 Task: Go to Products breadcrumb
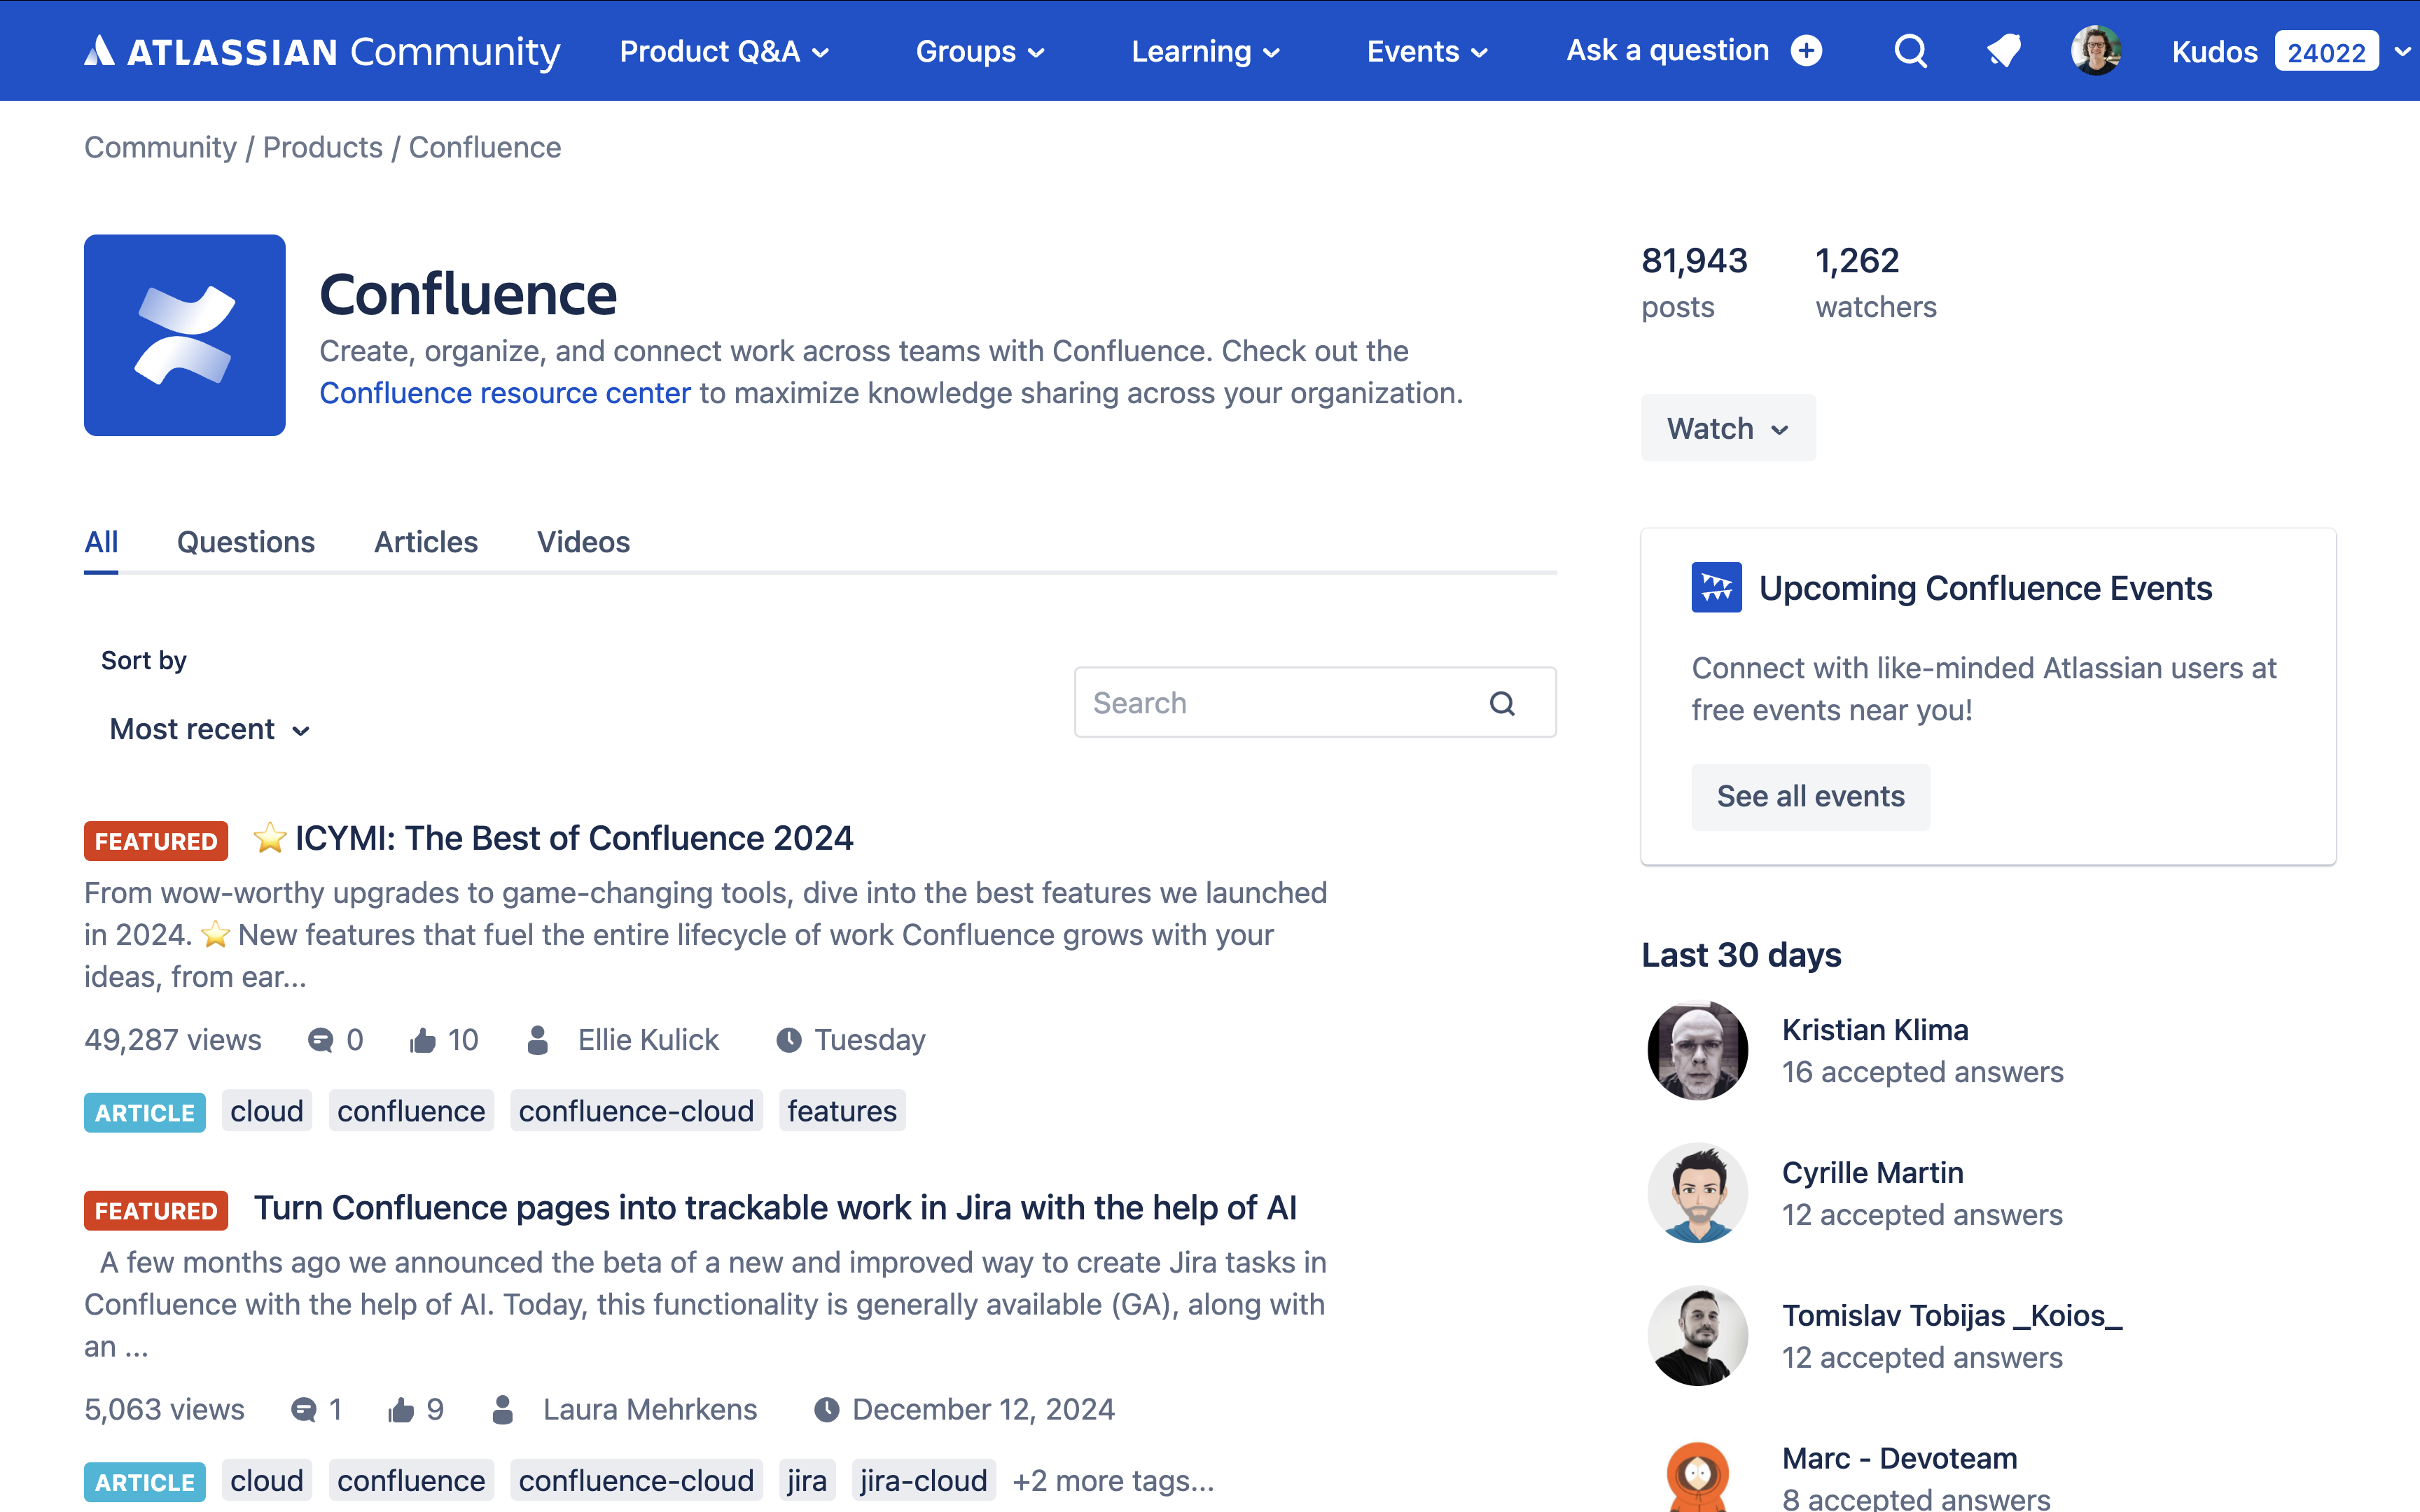point(322,147)
